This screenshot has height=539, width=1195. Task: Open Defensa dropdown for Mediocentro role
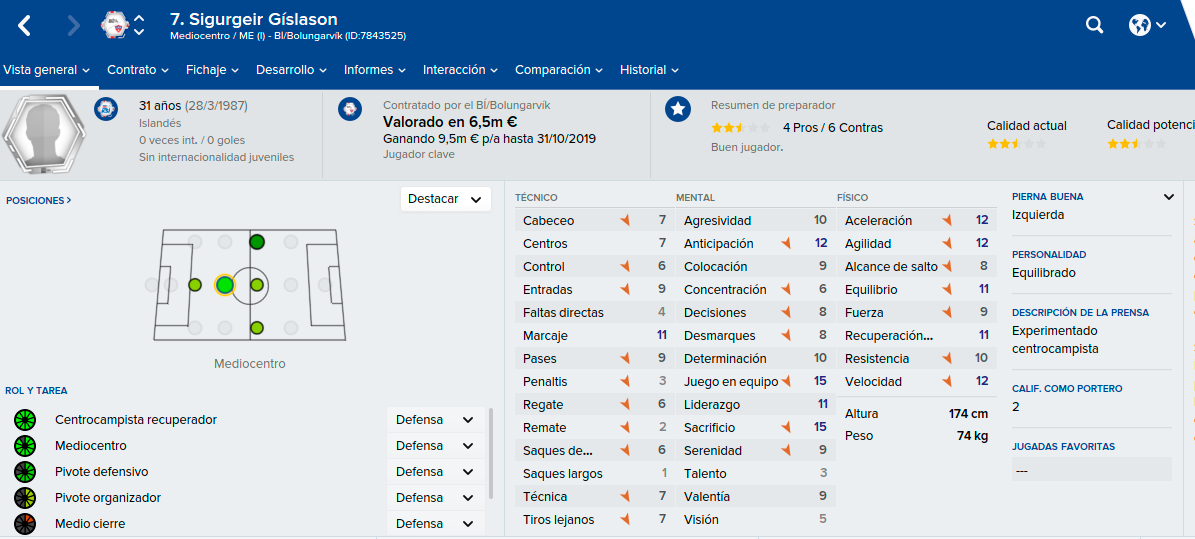coord(435,446)
